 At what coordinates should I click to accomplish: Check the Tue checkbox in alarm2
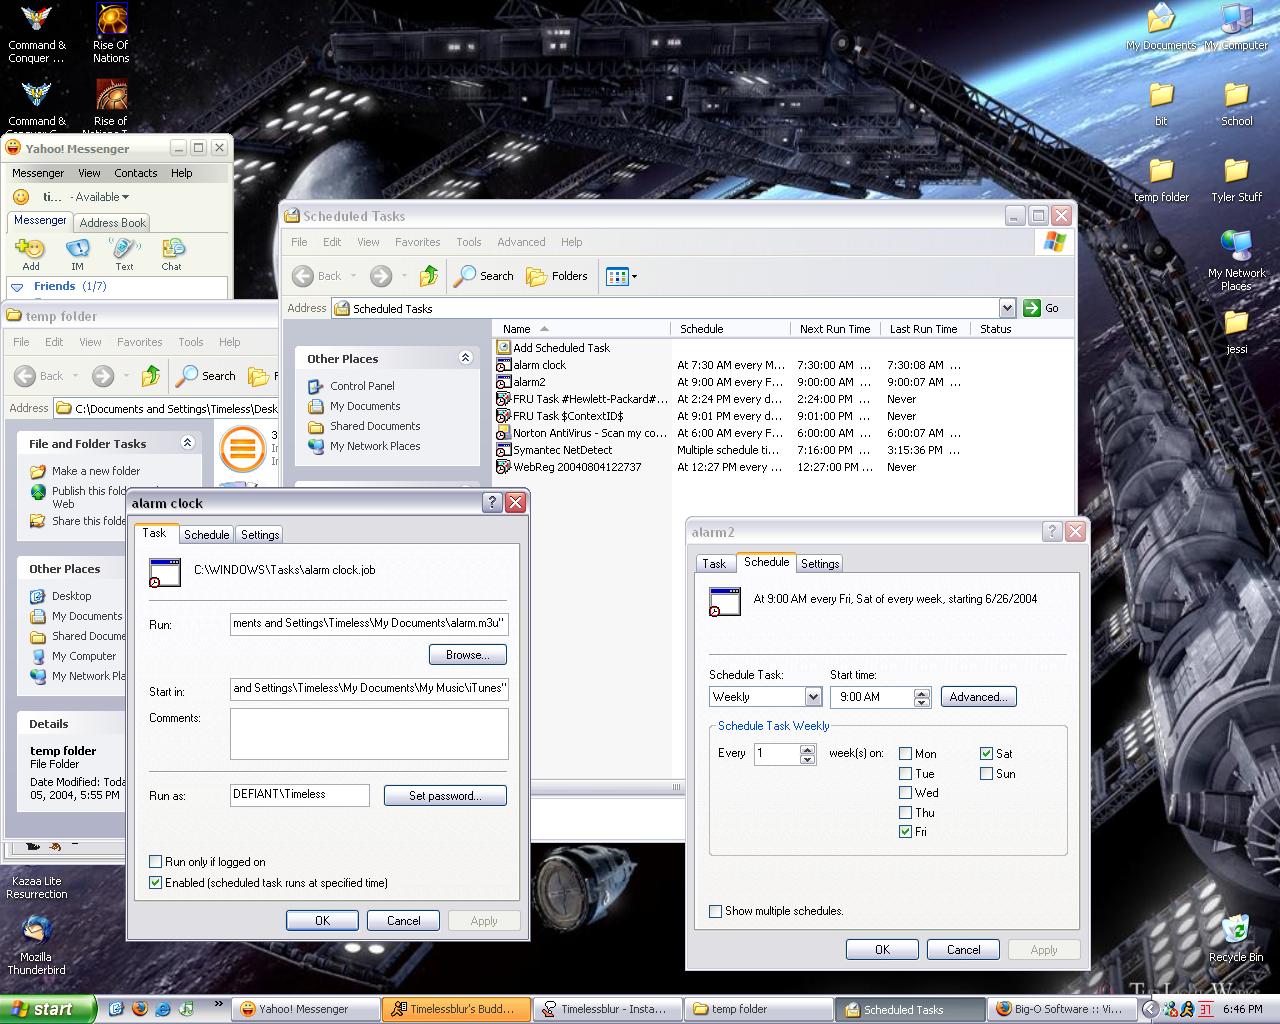(x=905, y=774)
